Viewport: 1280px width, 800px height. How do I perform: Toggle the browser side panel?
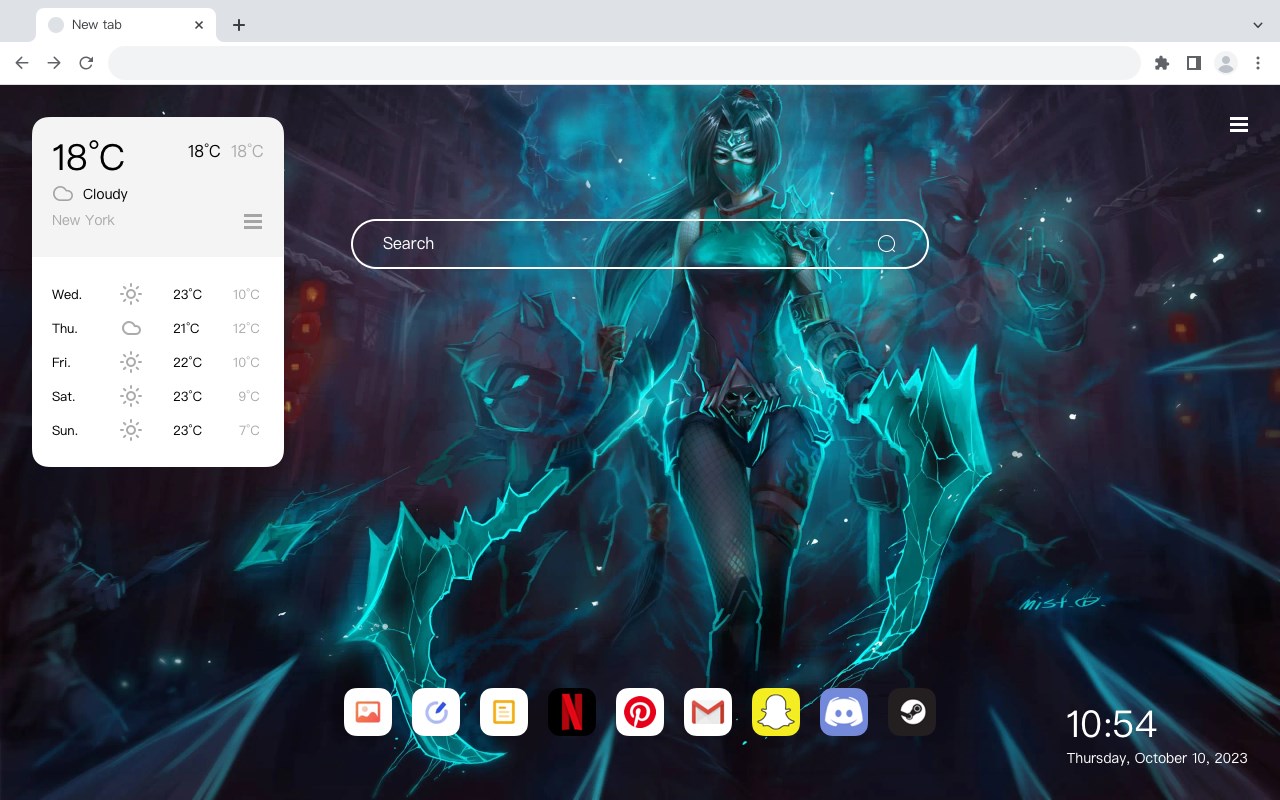(x=1193, y=63)
